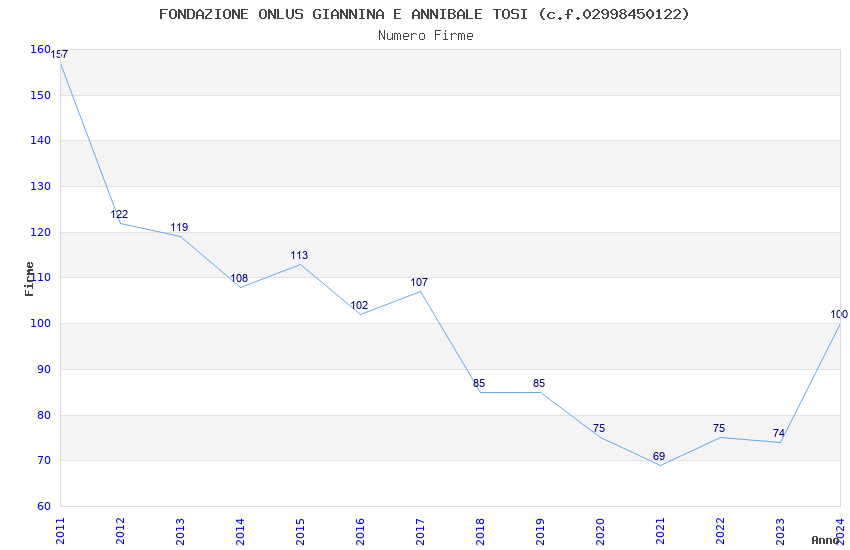Image resolution: width=850 pixels, height=550 pixels.
Task: Click the y-axis value 70
Action: tap(44, 461)
